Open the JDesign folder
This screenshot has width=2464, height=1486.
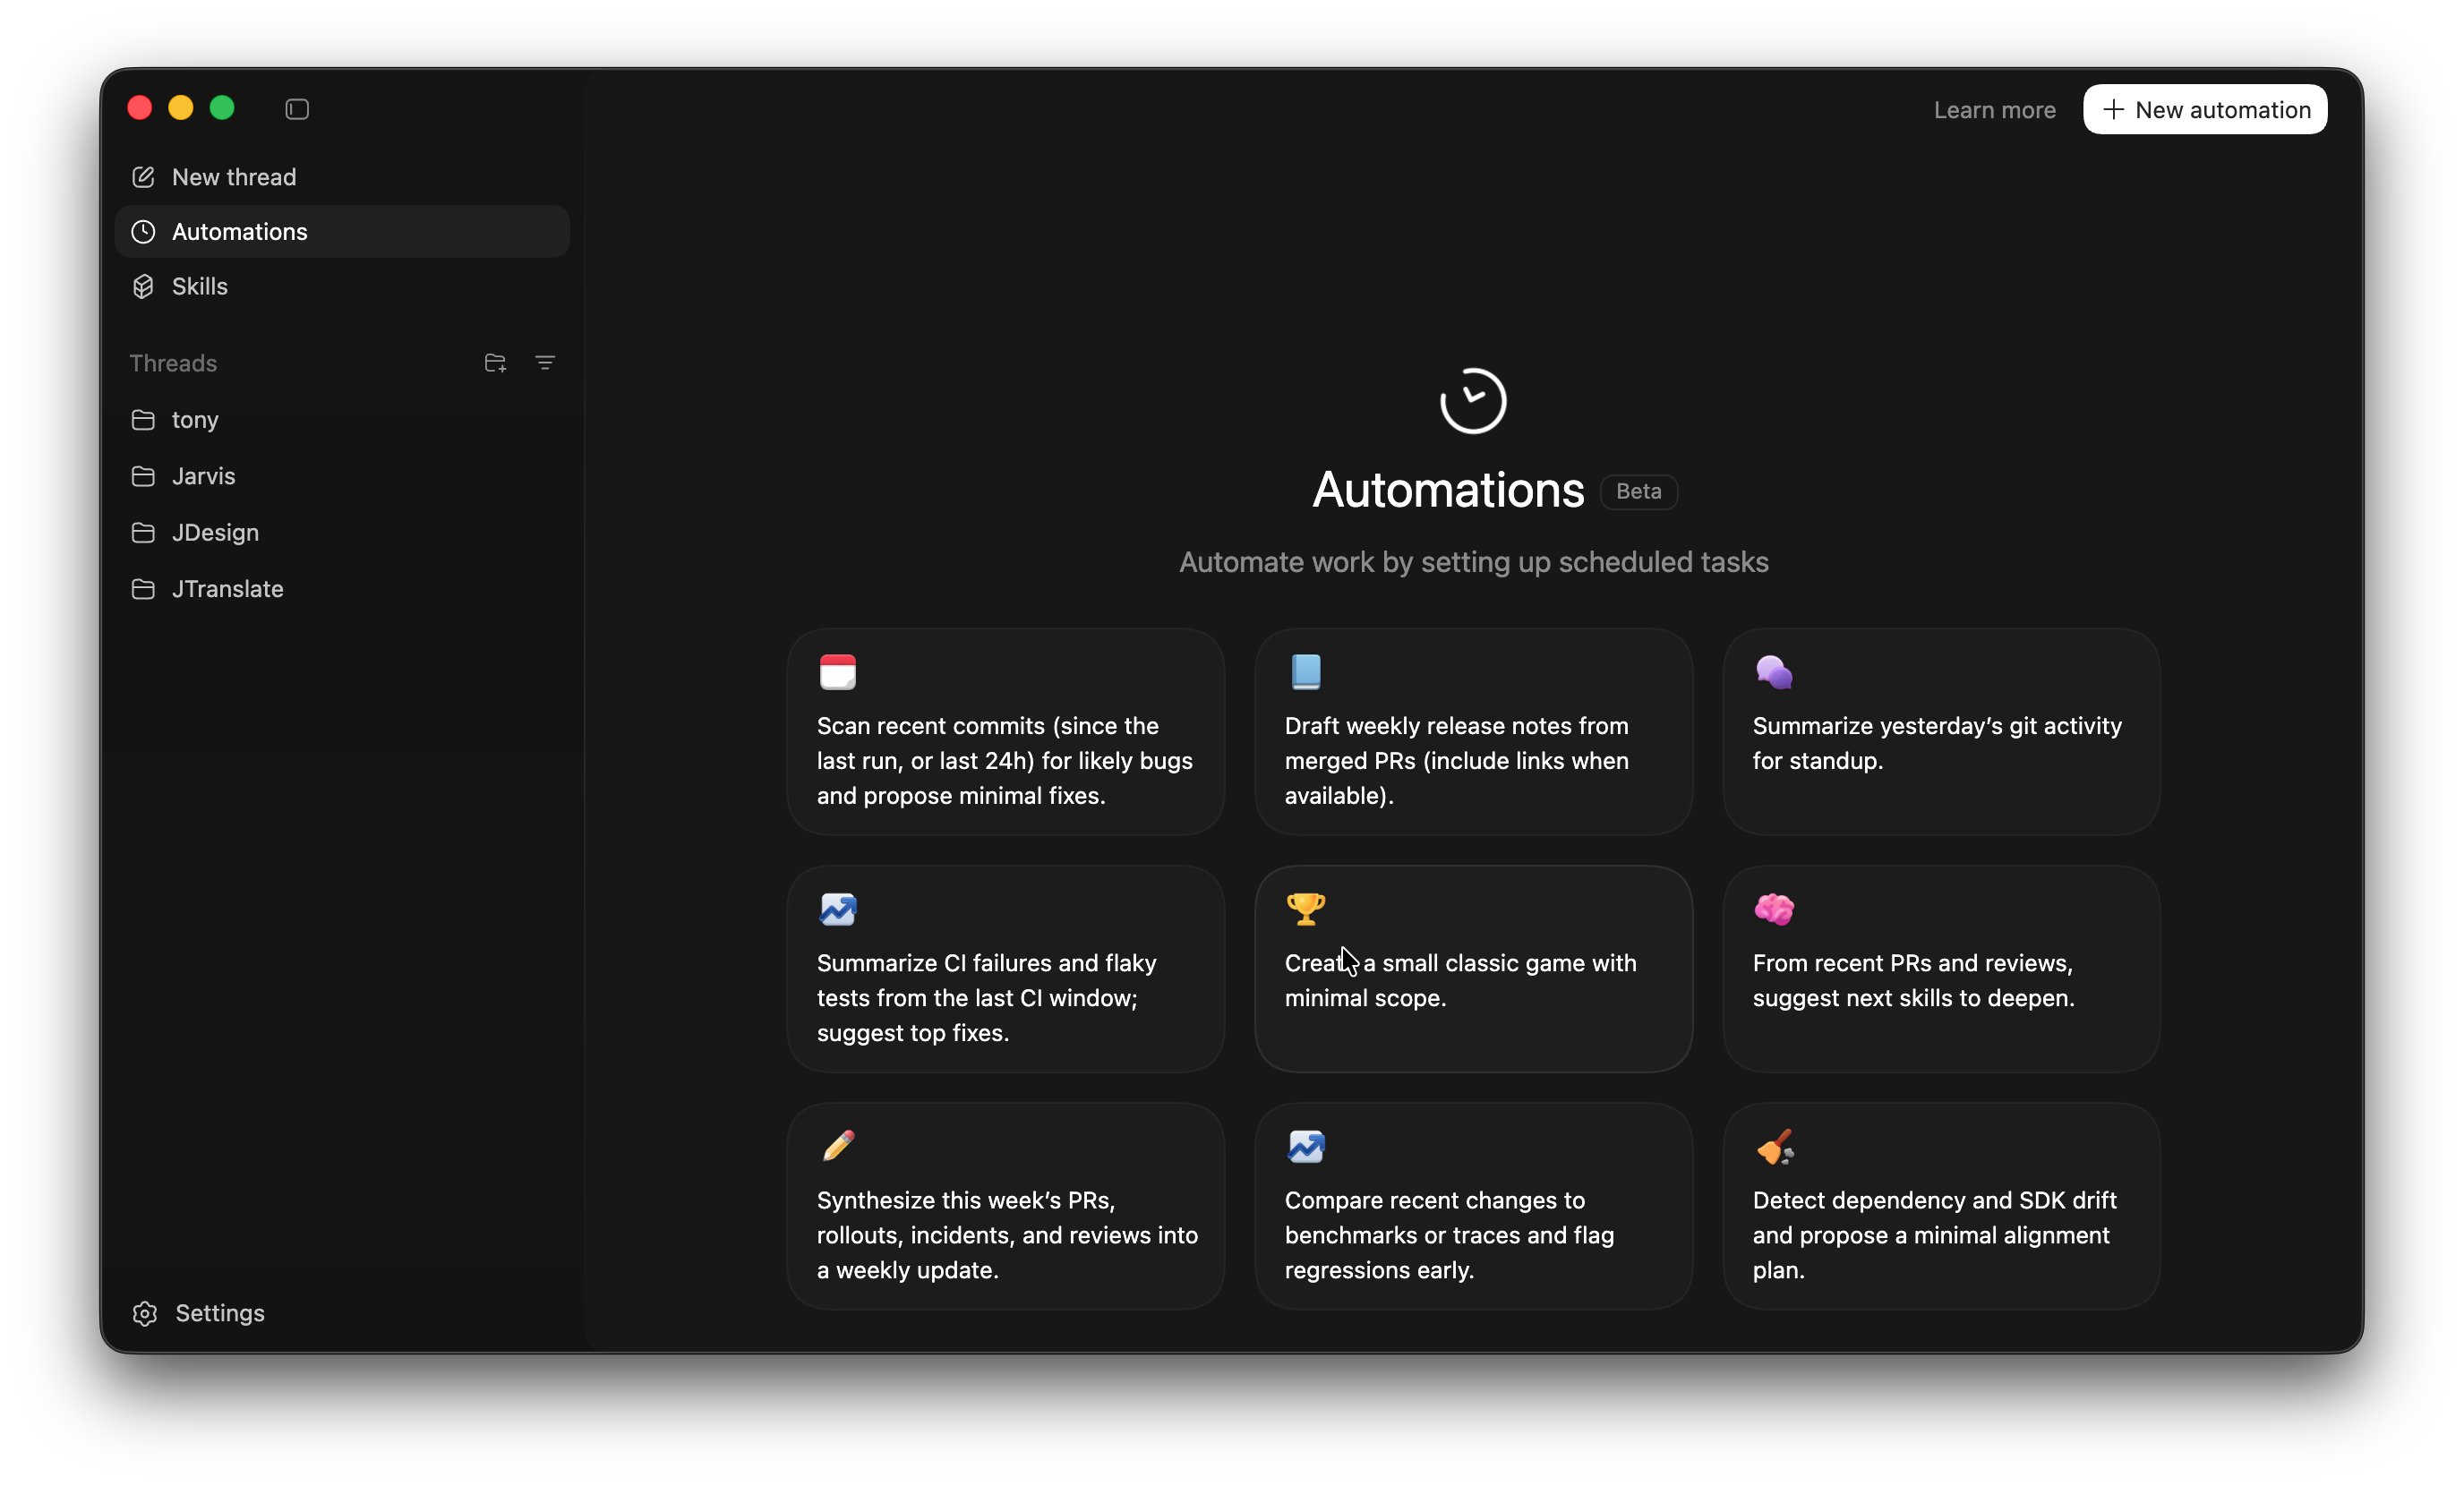(215, 533)
